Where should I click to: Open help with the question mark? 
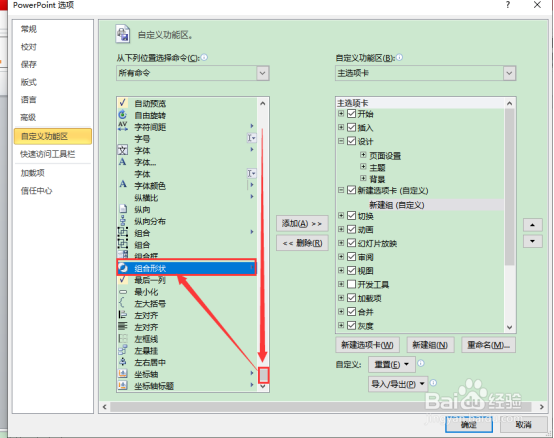tap(508, 5)
